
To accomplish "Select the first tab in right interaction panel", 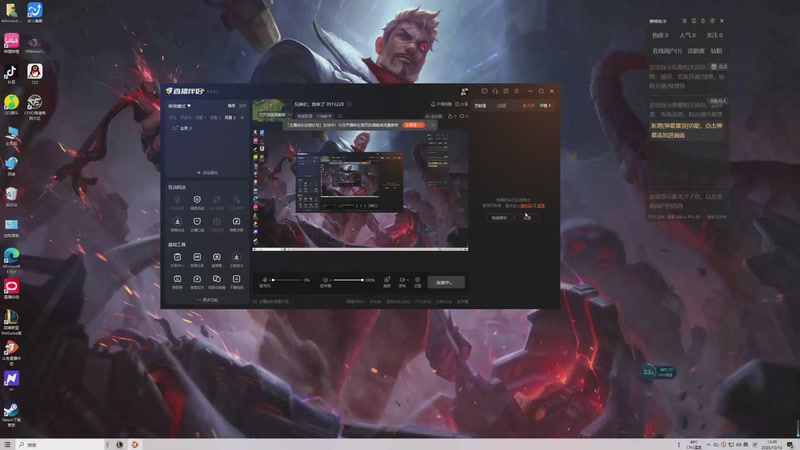I will (480, 106).
